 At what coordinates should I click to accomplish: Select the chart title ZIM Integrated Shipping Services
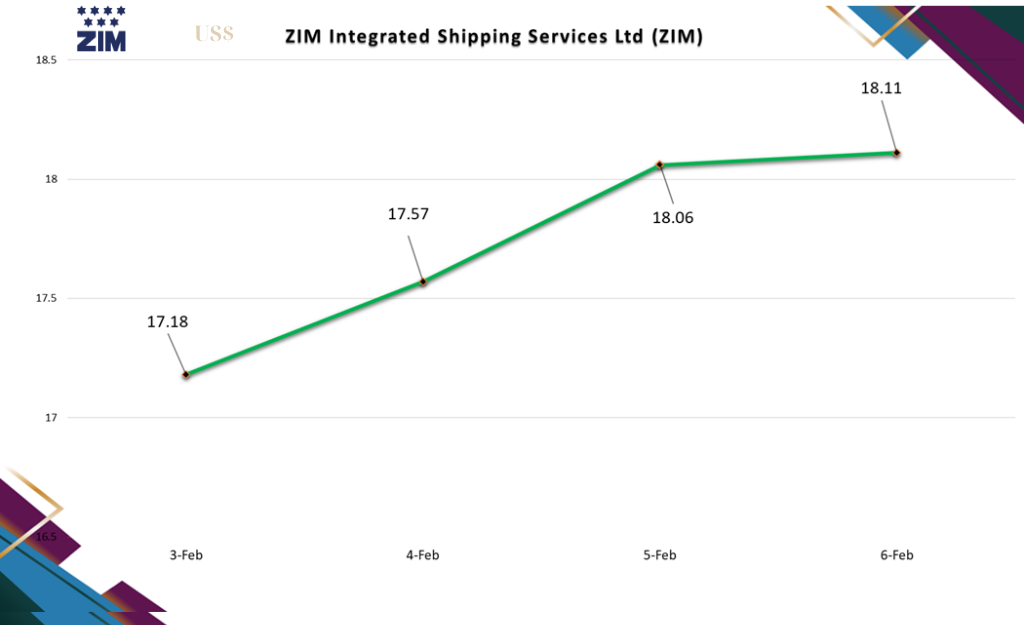(494, 37)
